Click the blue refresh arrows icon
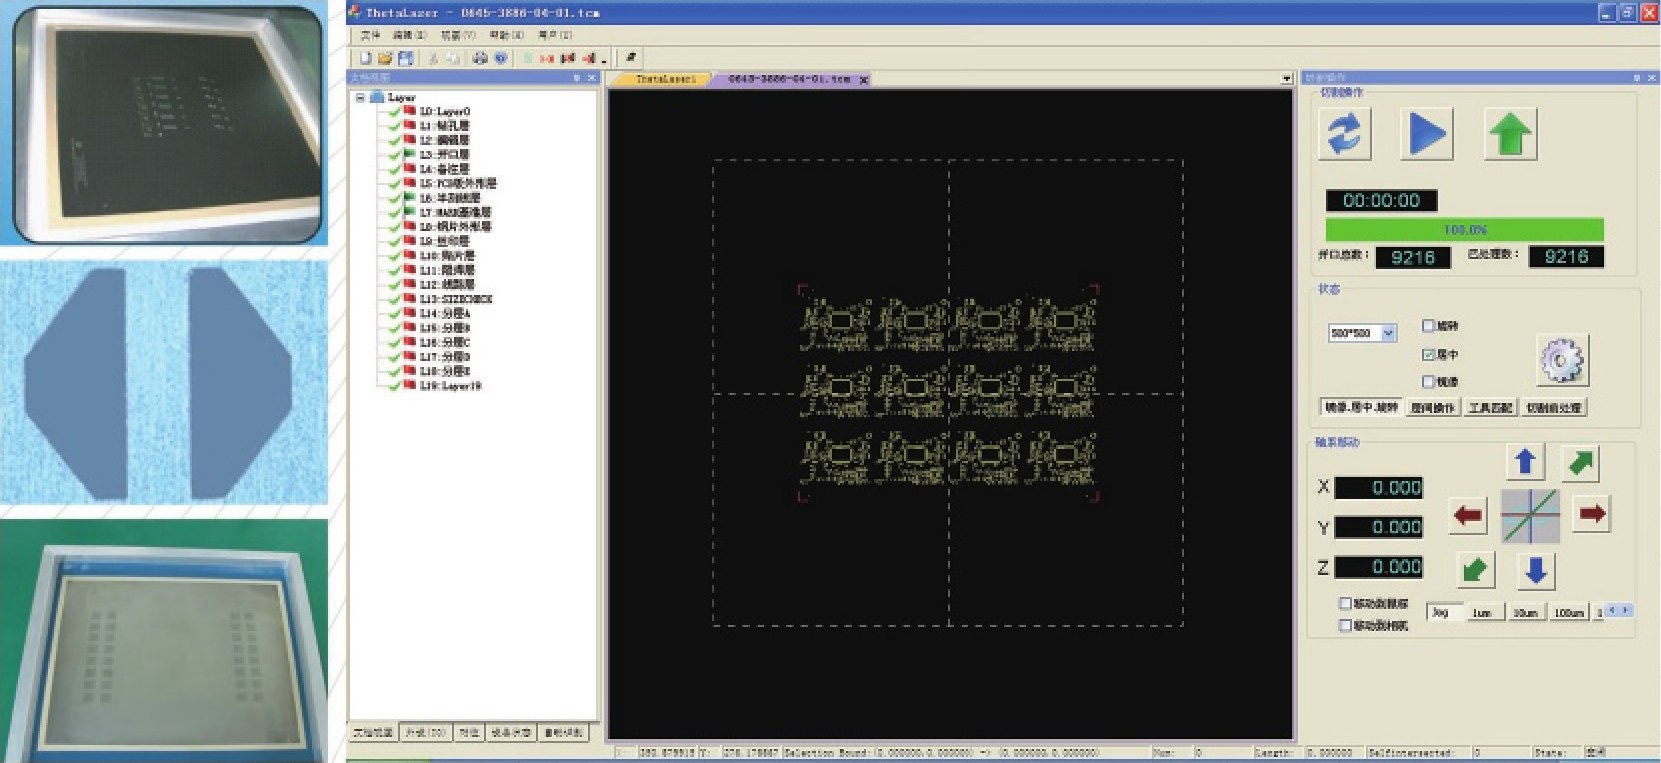The width and height of the screenshot is (1661, 763). pos(1344,134)
